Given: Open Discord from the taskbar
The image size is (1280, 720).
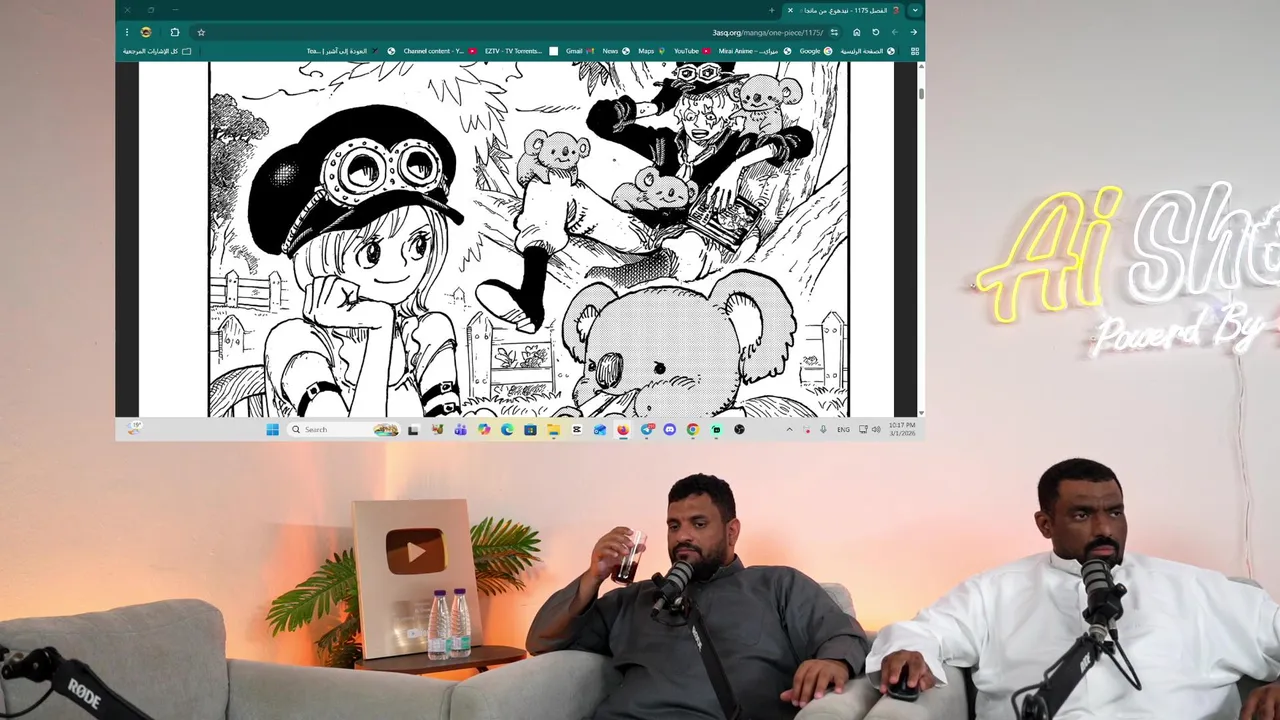Looking at the screenshot, I should click(669, 429).
